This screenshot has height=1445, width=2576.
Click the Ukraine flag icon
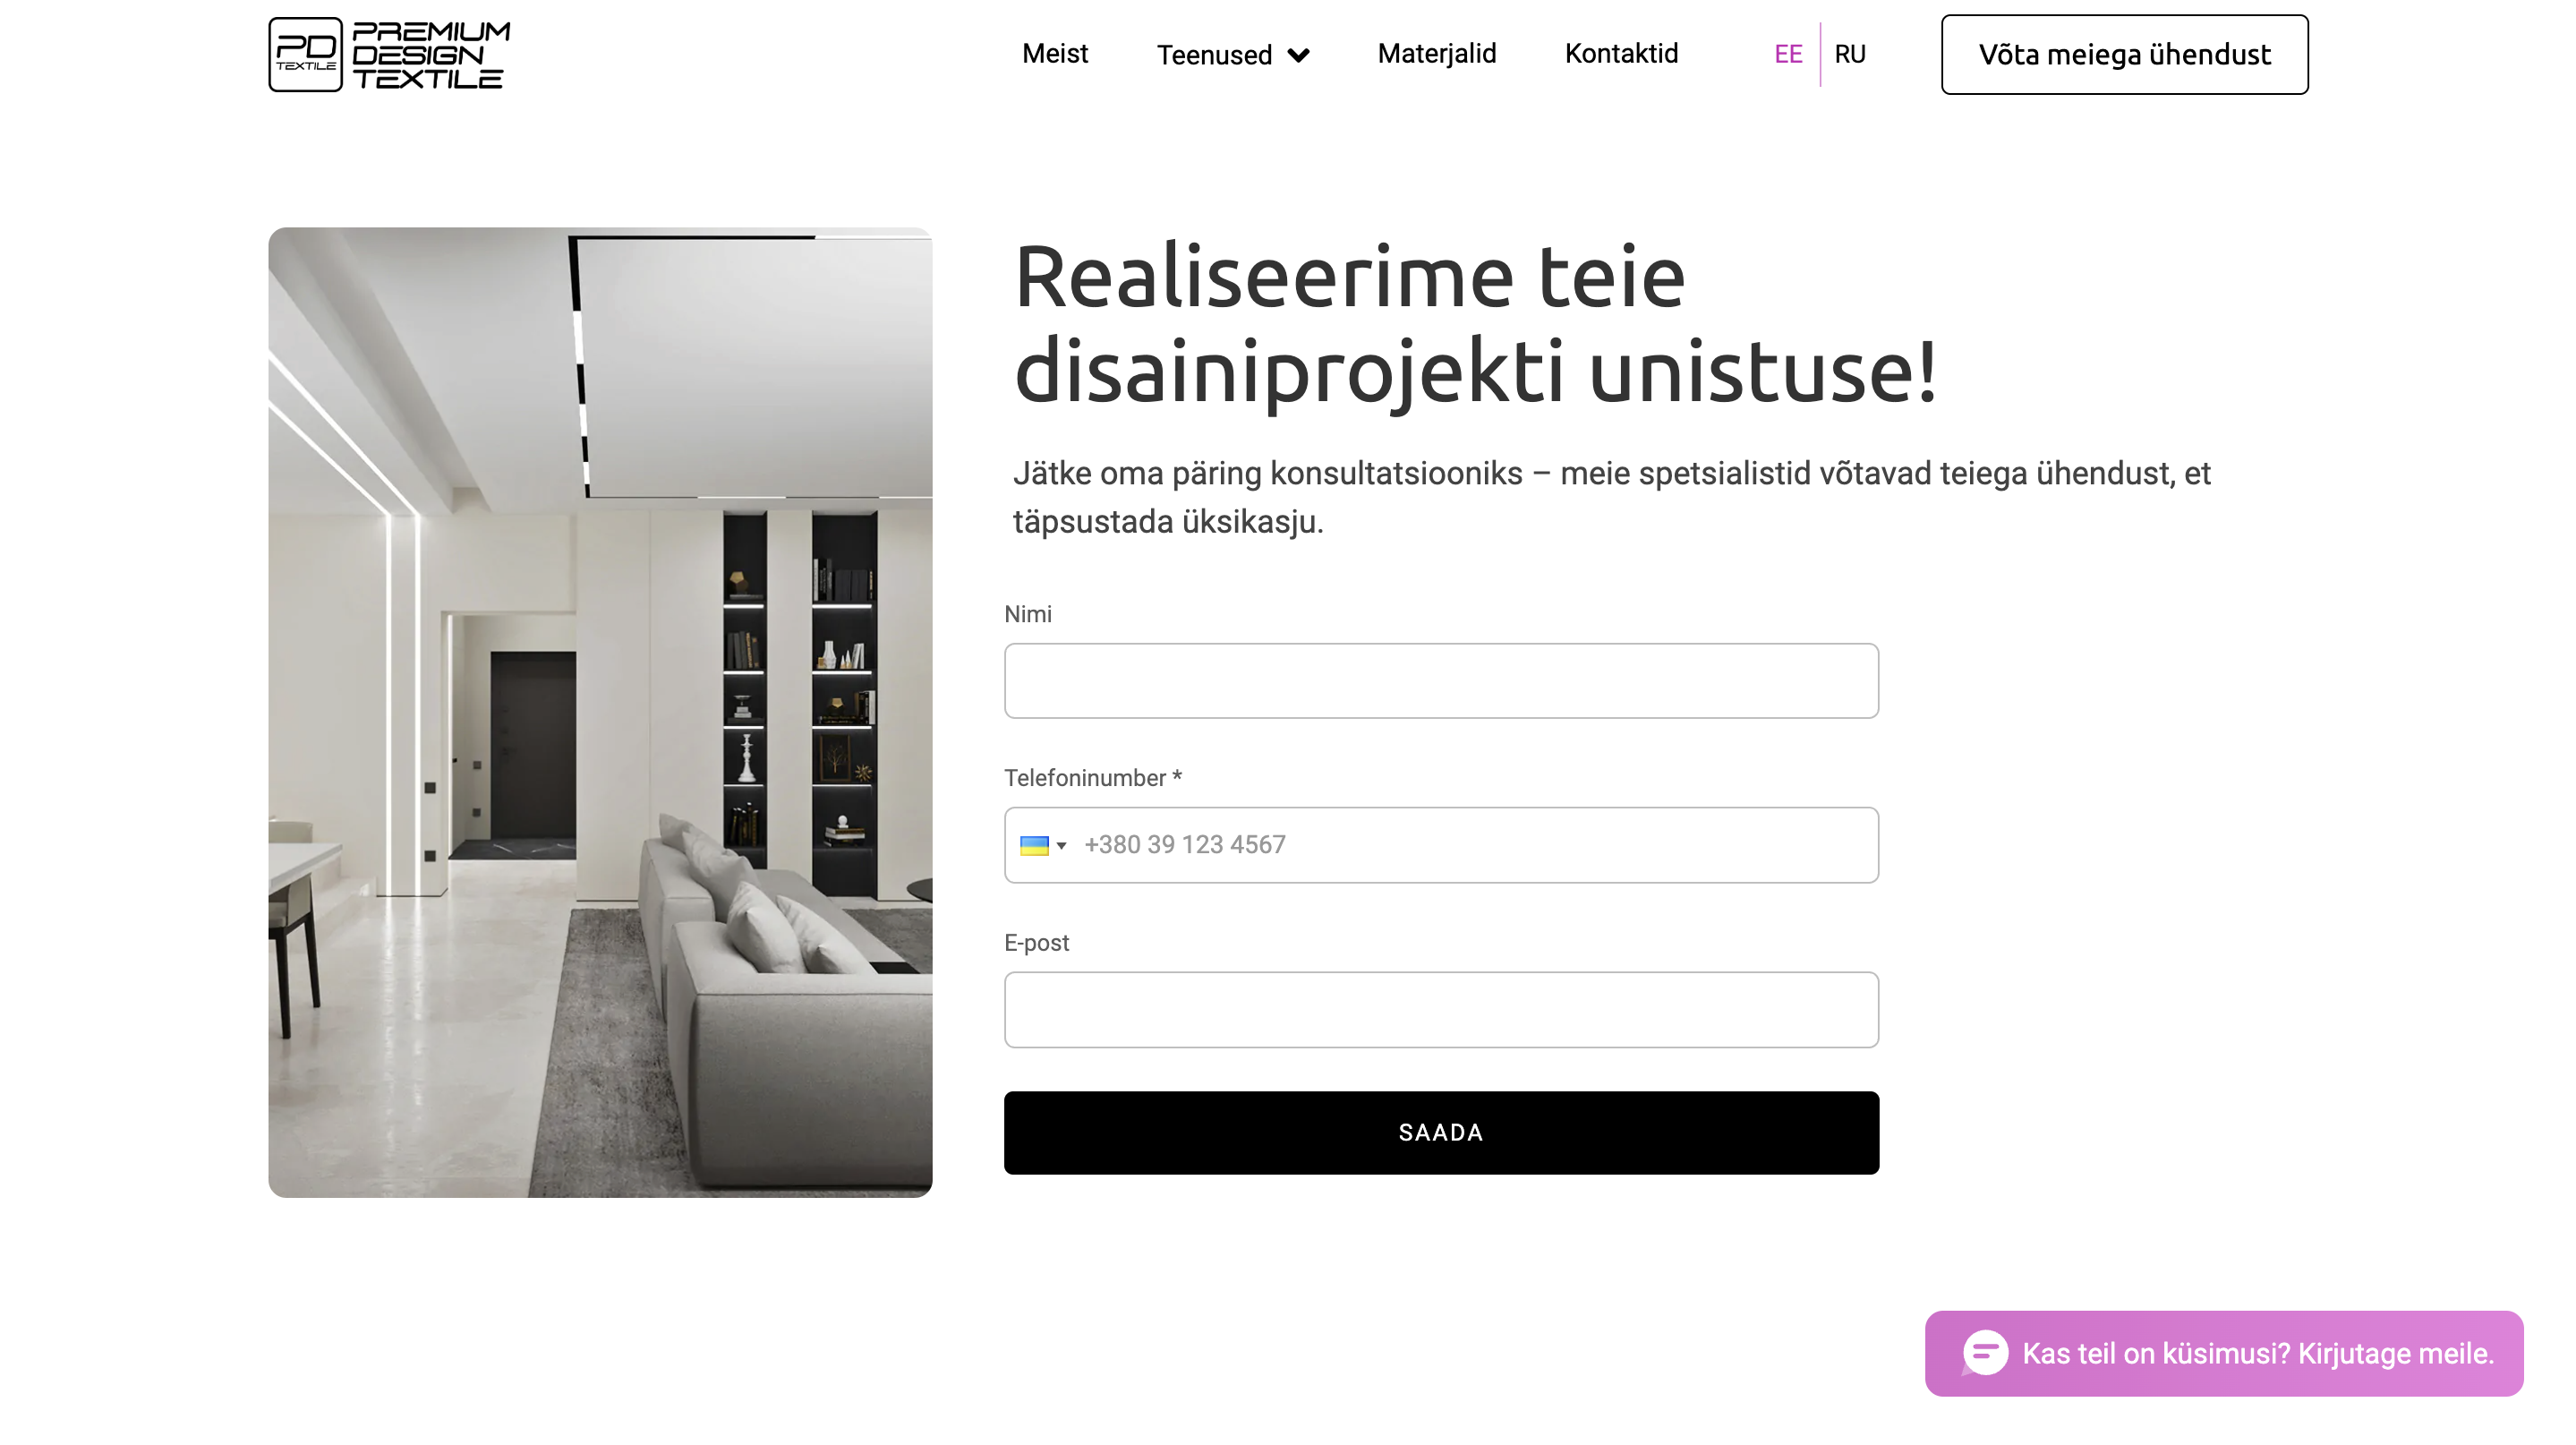click(x=1033, y=846)
